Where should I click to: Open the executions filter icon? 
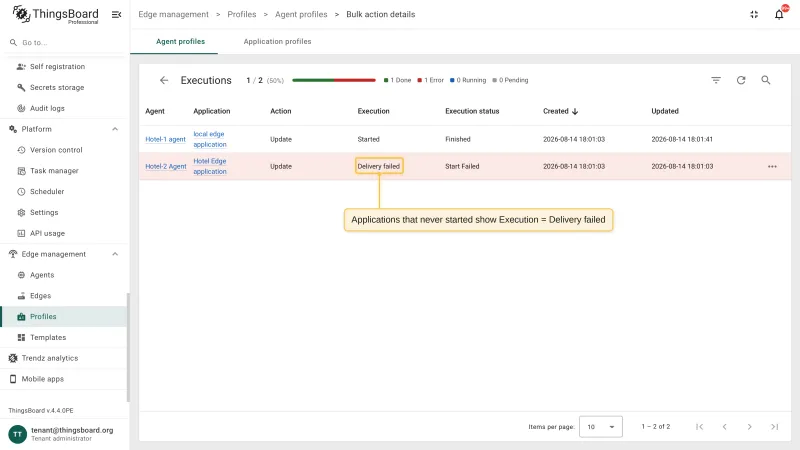(x=716, y=80)
